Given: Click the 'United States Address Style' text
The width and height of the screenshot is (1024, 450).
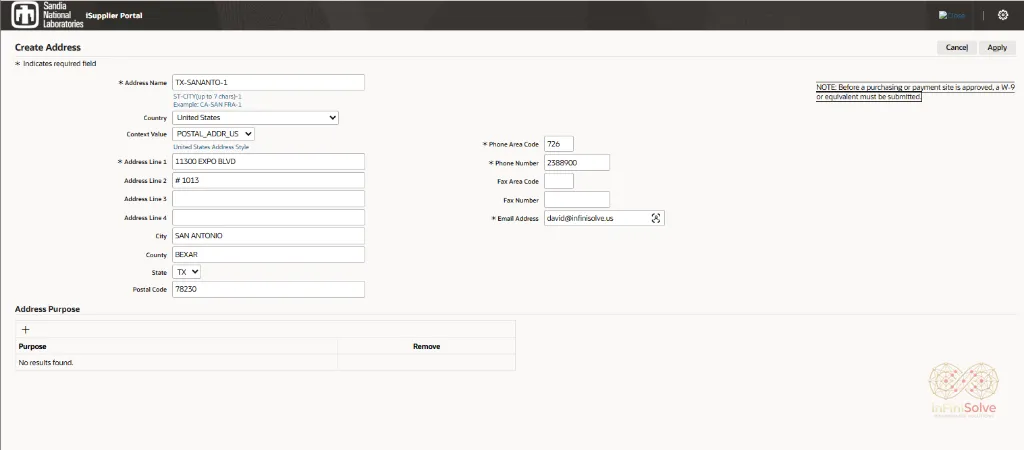Looking at the screenshot, I should click(x=211, y=147).
